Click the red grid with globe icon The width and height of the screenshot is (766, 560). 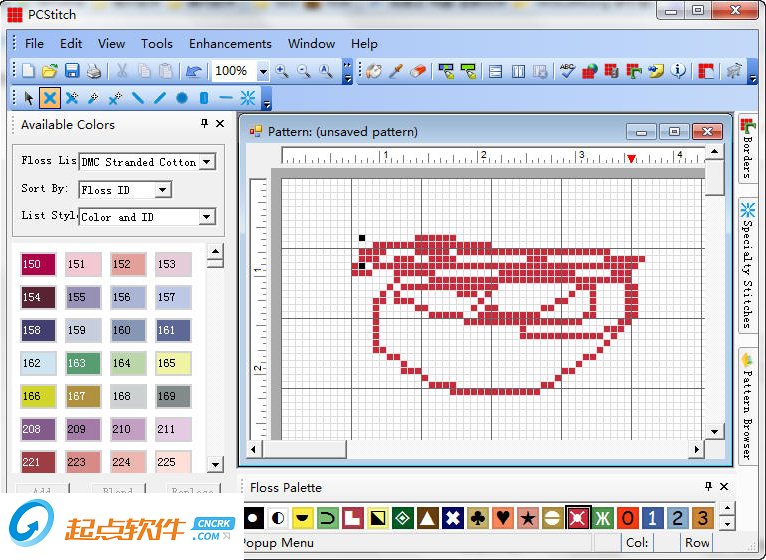click(590, 71)
